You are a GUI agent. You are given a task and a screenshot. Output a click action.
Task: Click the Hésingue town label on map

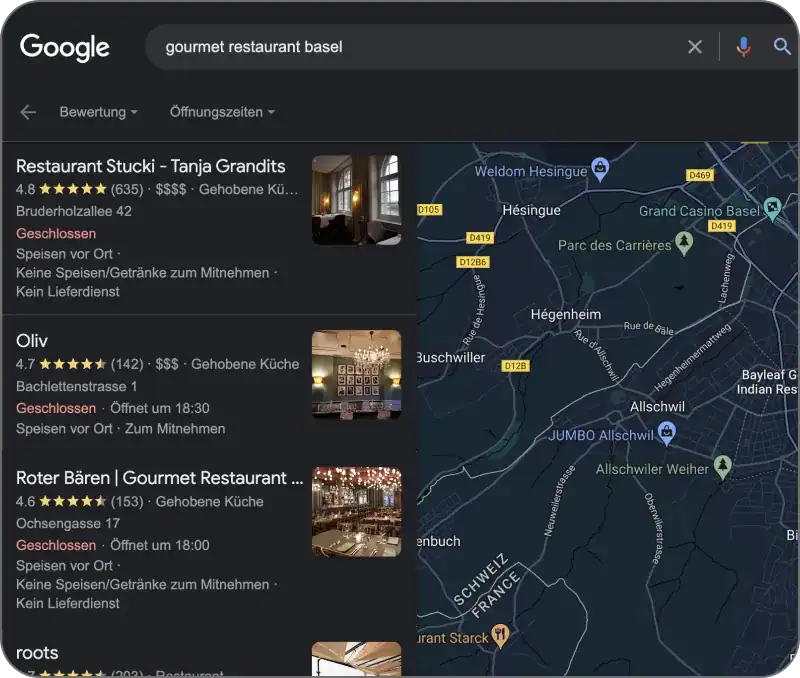531,210
